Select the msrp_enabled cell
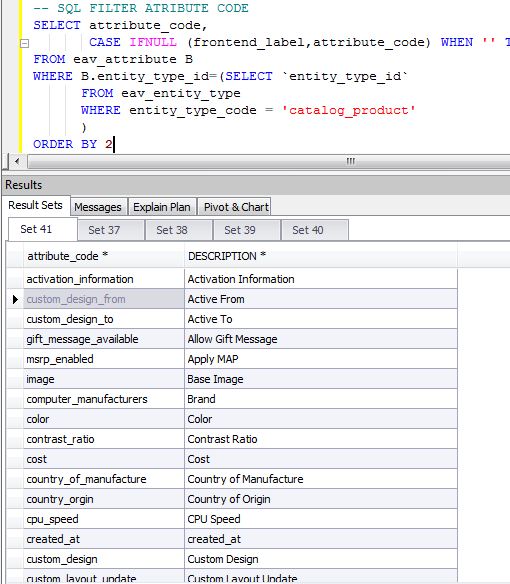 (104, 359)
